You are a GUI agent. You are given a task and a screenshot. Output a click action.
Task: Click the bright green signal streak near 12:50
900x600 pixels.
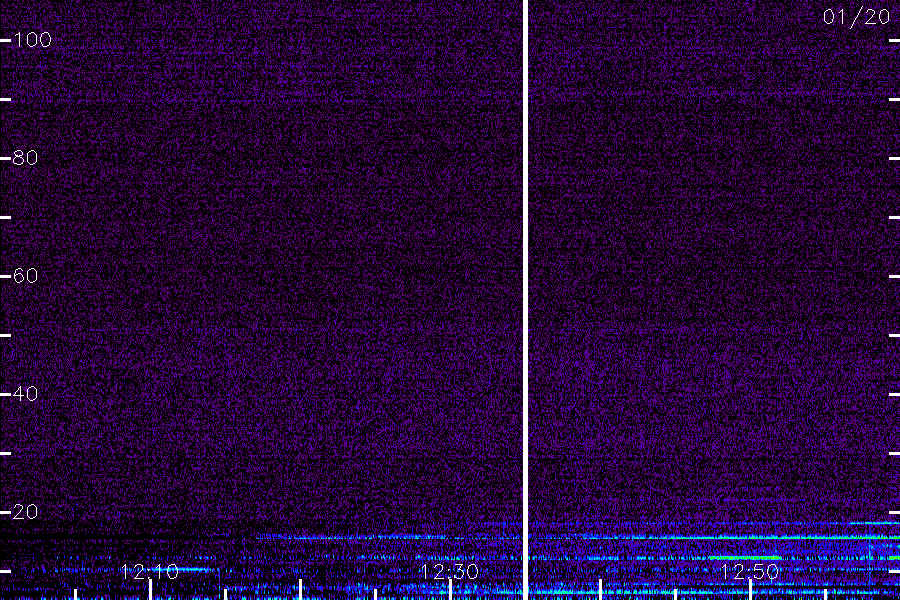[745, 558]
